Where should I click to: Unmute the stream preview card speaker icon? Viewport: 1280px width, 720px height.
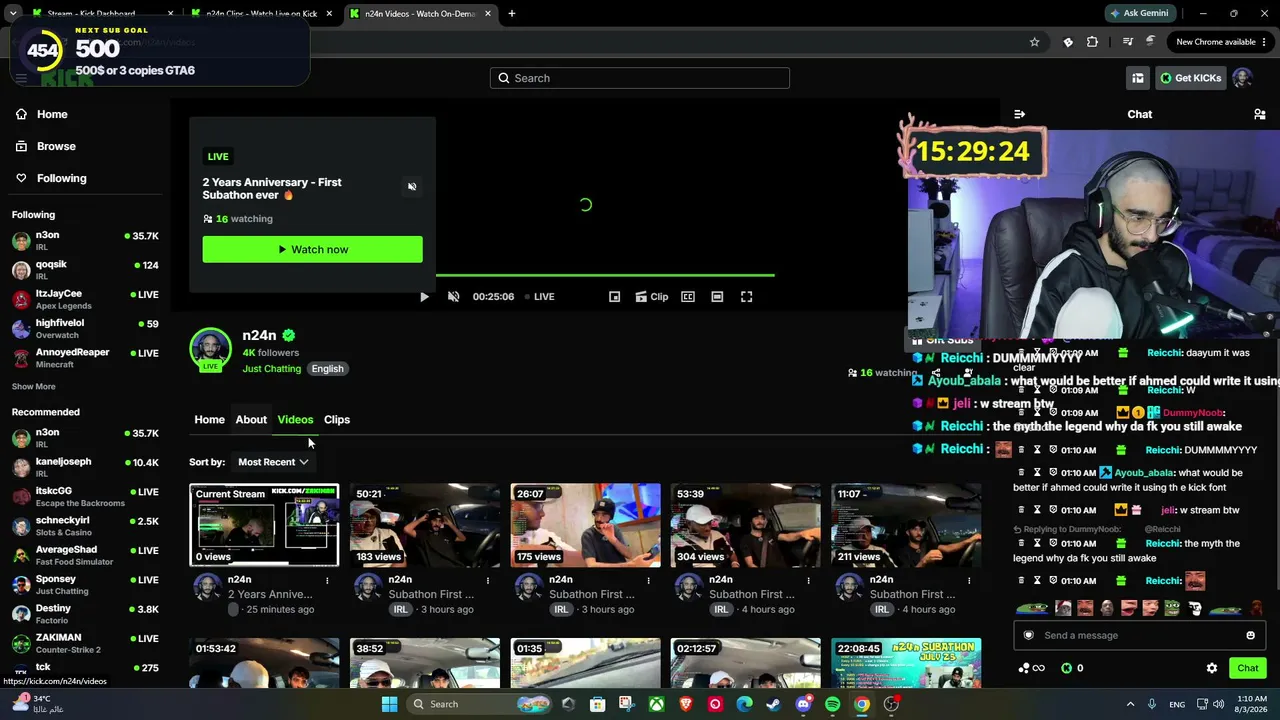coord(412,187)
